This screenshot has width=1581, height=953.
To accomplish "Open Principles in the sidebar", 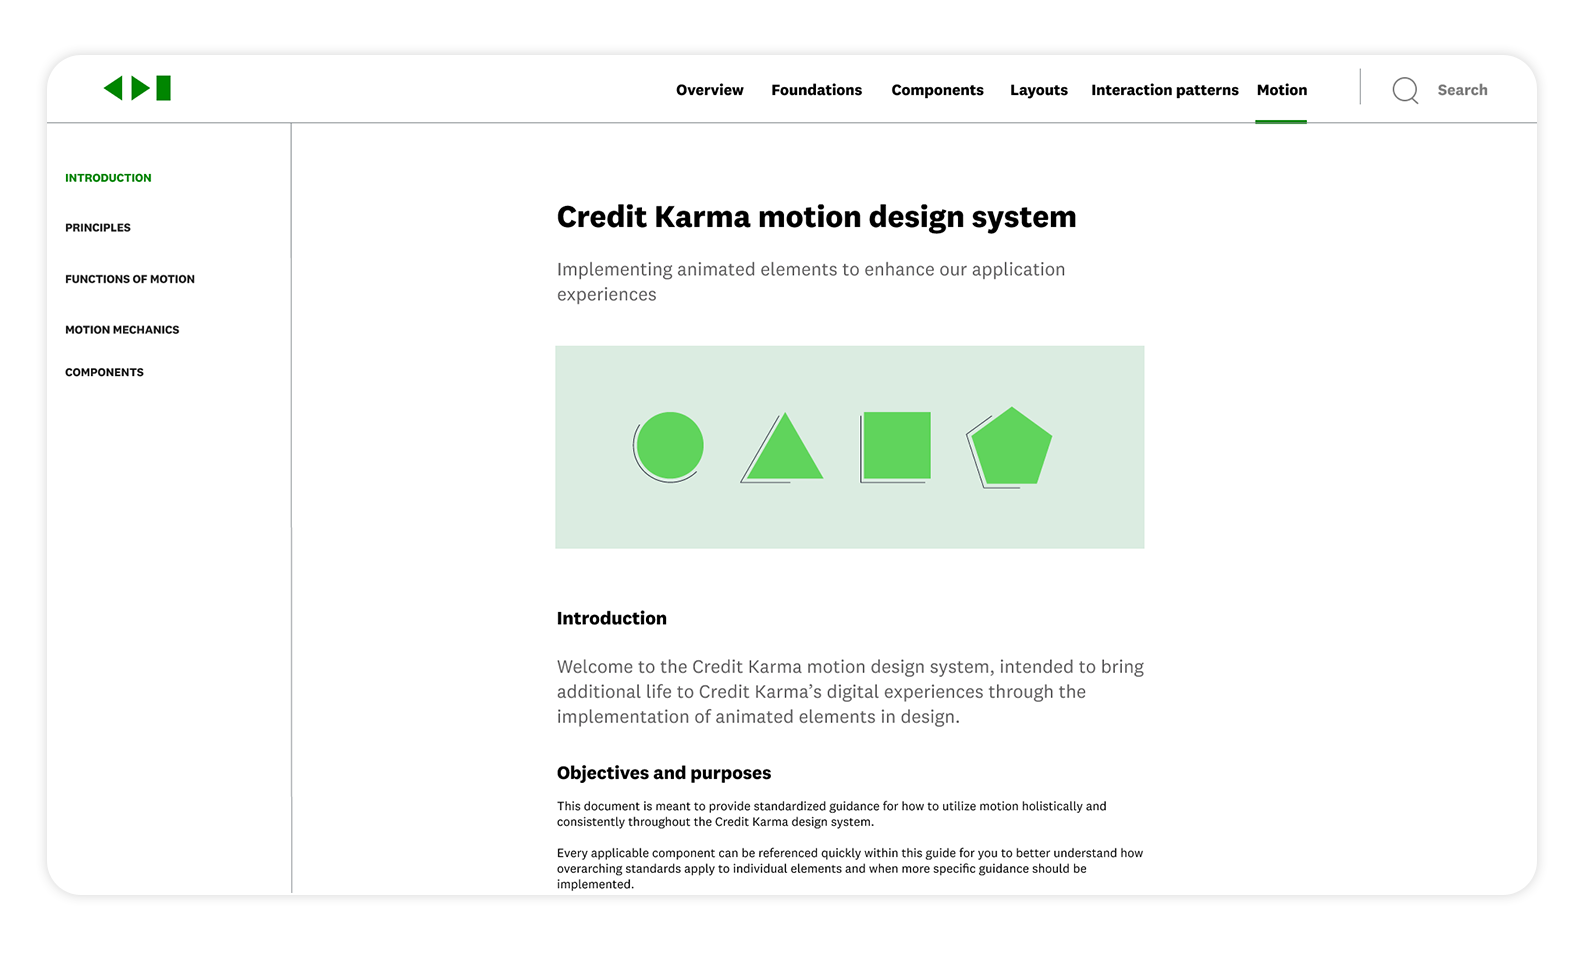I will point(98,228).
